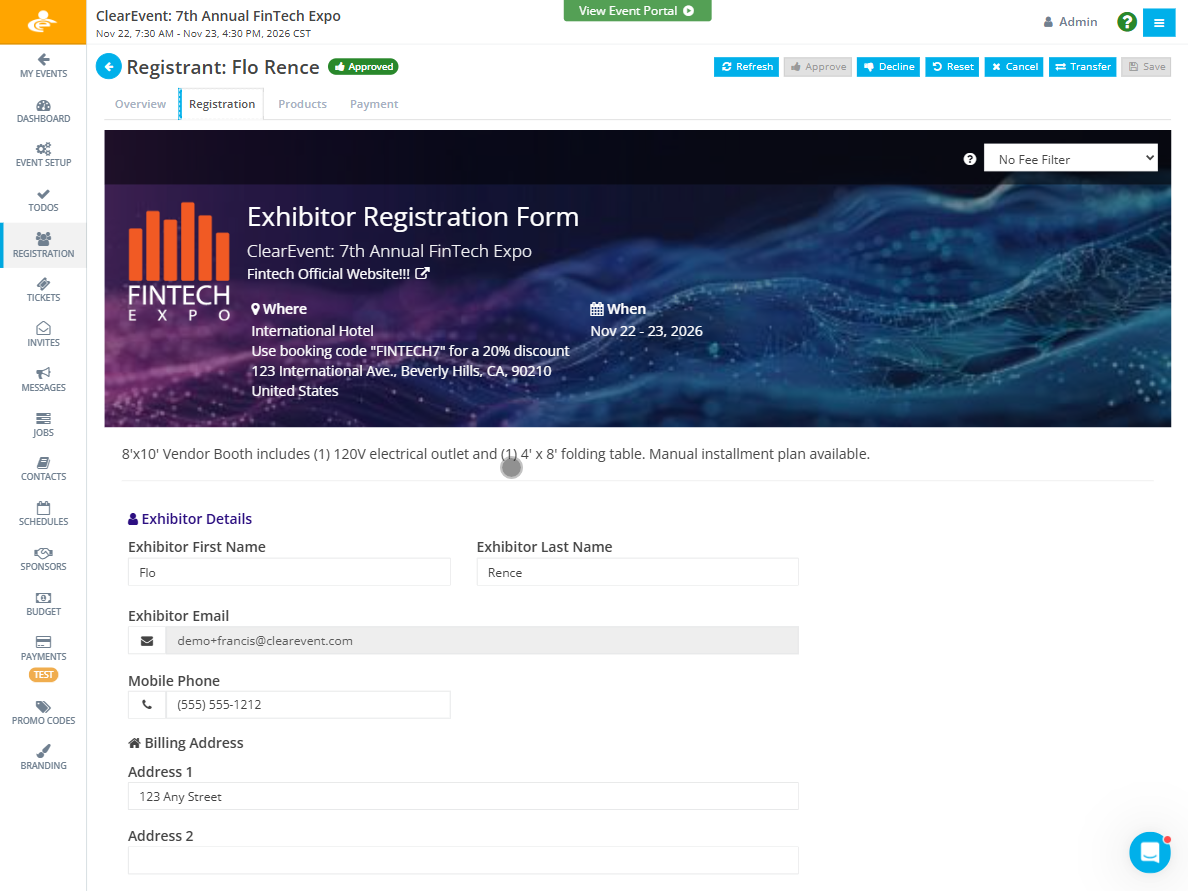Open the teal hamburger menu icon
Image resolution: width=1188 pixels, height=891 pixels.
pyautogui.click(x=1159, y=21)
